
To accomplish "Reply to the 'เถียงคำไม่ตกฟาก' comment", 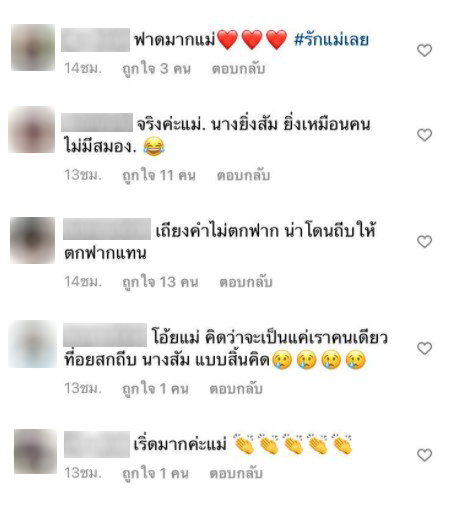I will [246, 282].
